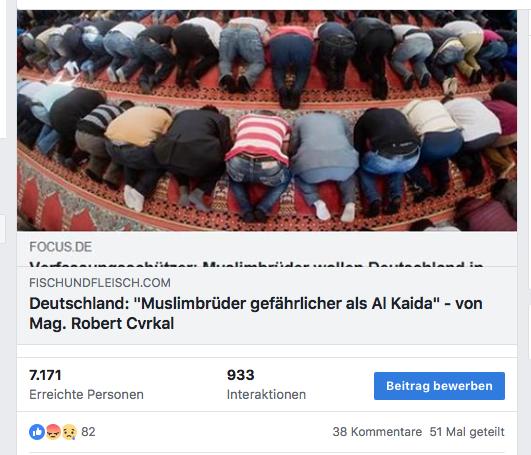
Task: Click the Beitrag bewerben button
Action: [439, 386]
